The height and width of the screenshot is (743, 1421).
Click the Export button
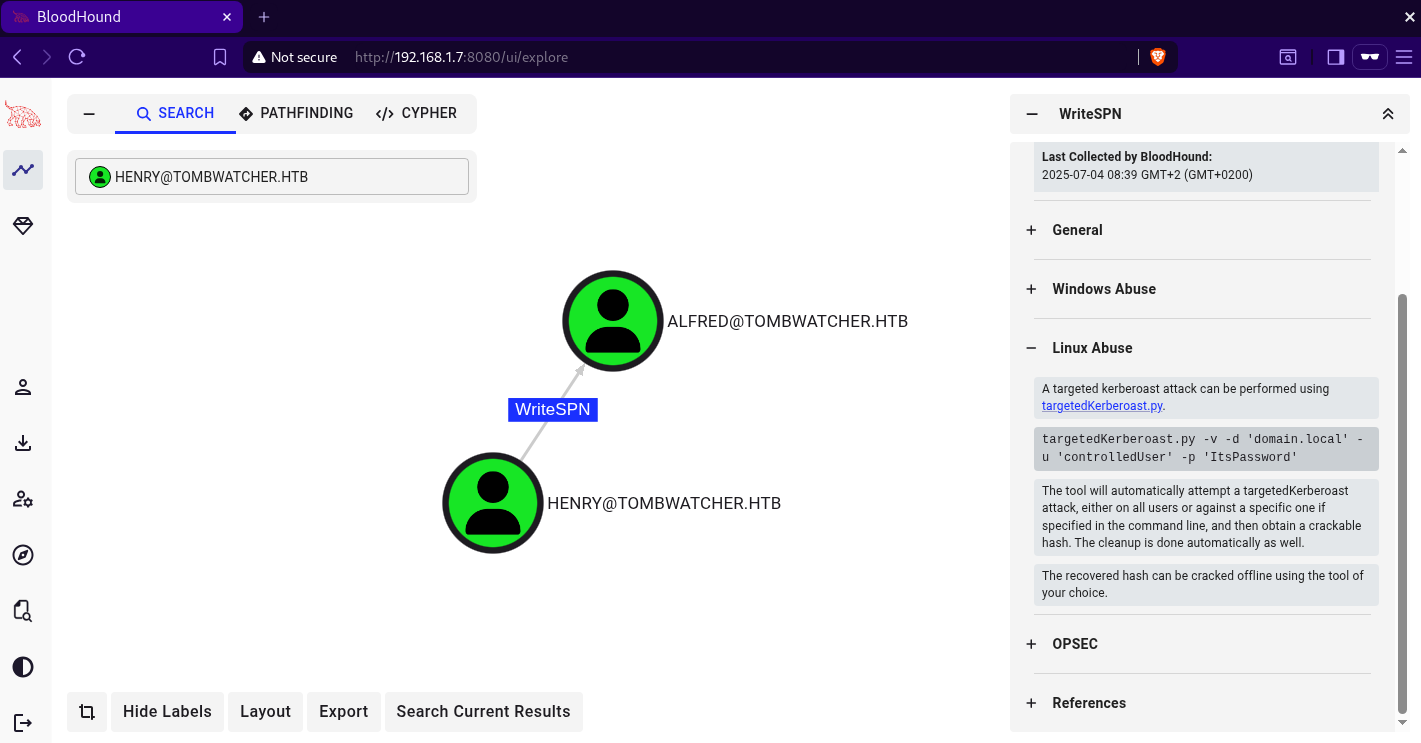[343, 711]
